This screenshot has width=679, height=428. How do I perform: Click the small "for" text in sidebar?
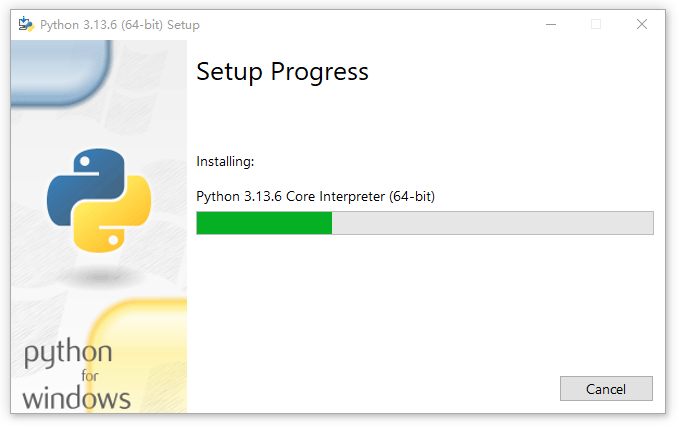[x=90, y=377]
